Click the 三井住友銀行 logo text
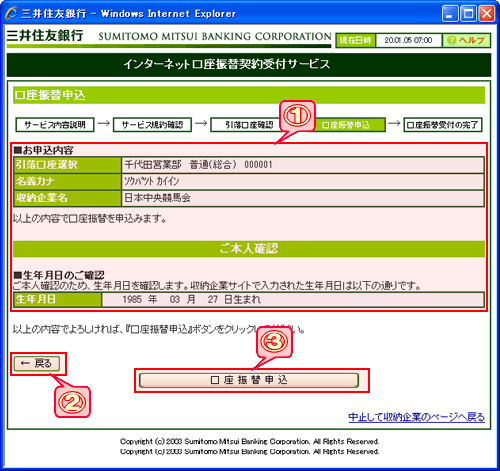Viewport: 500px width, 471px height. [x=45, y=35]
